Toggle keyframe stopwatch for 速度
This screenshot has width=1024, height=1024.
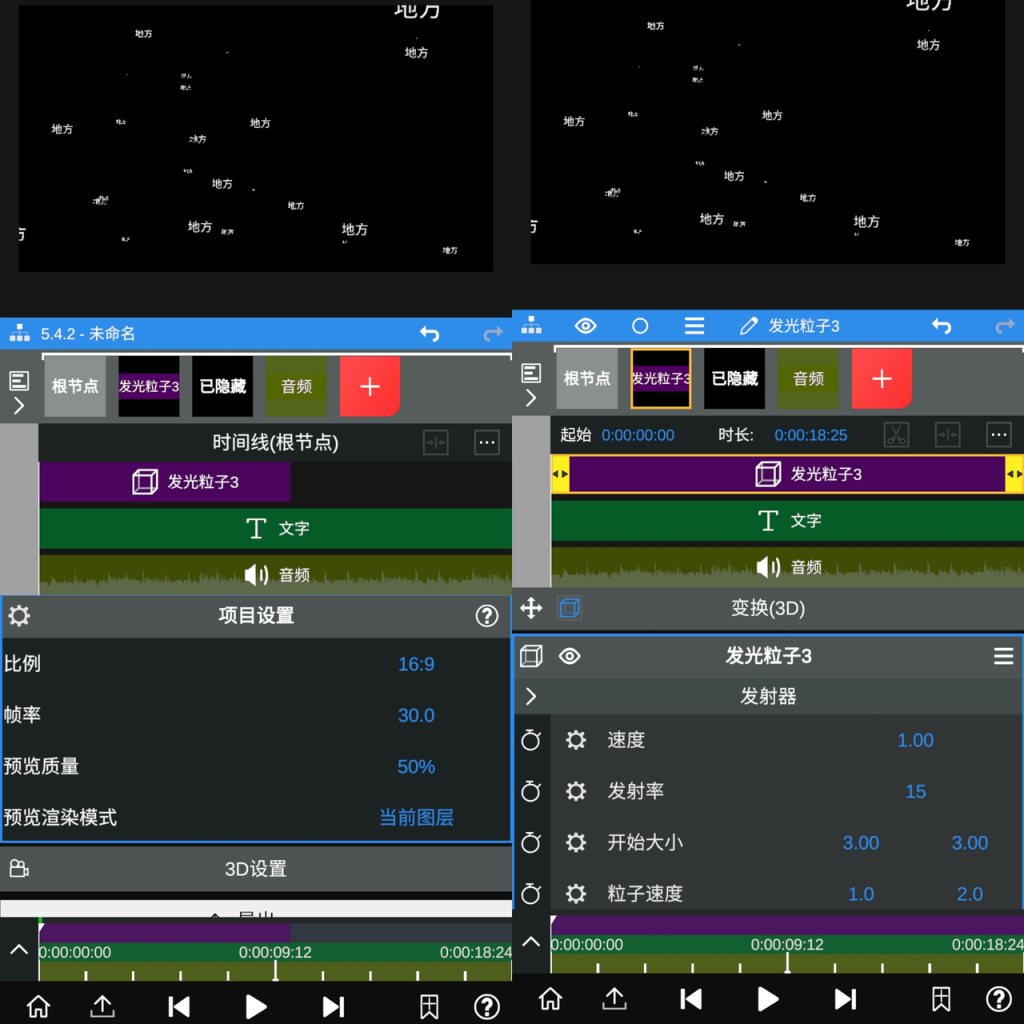531,740
